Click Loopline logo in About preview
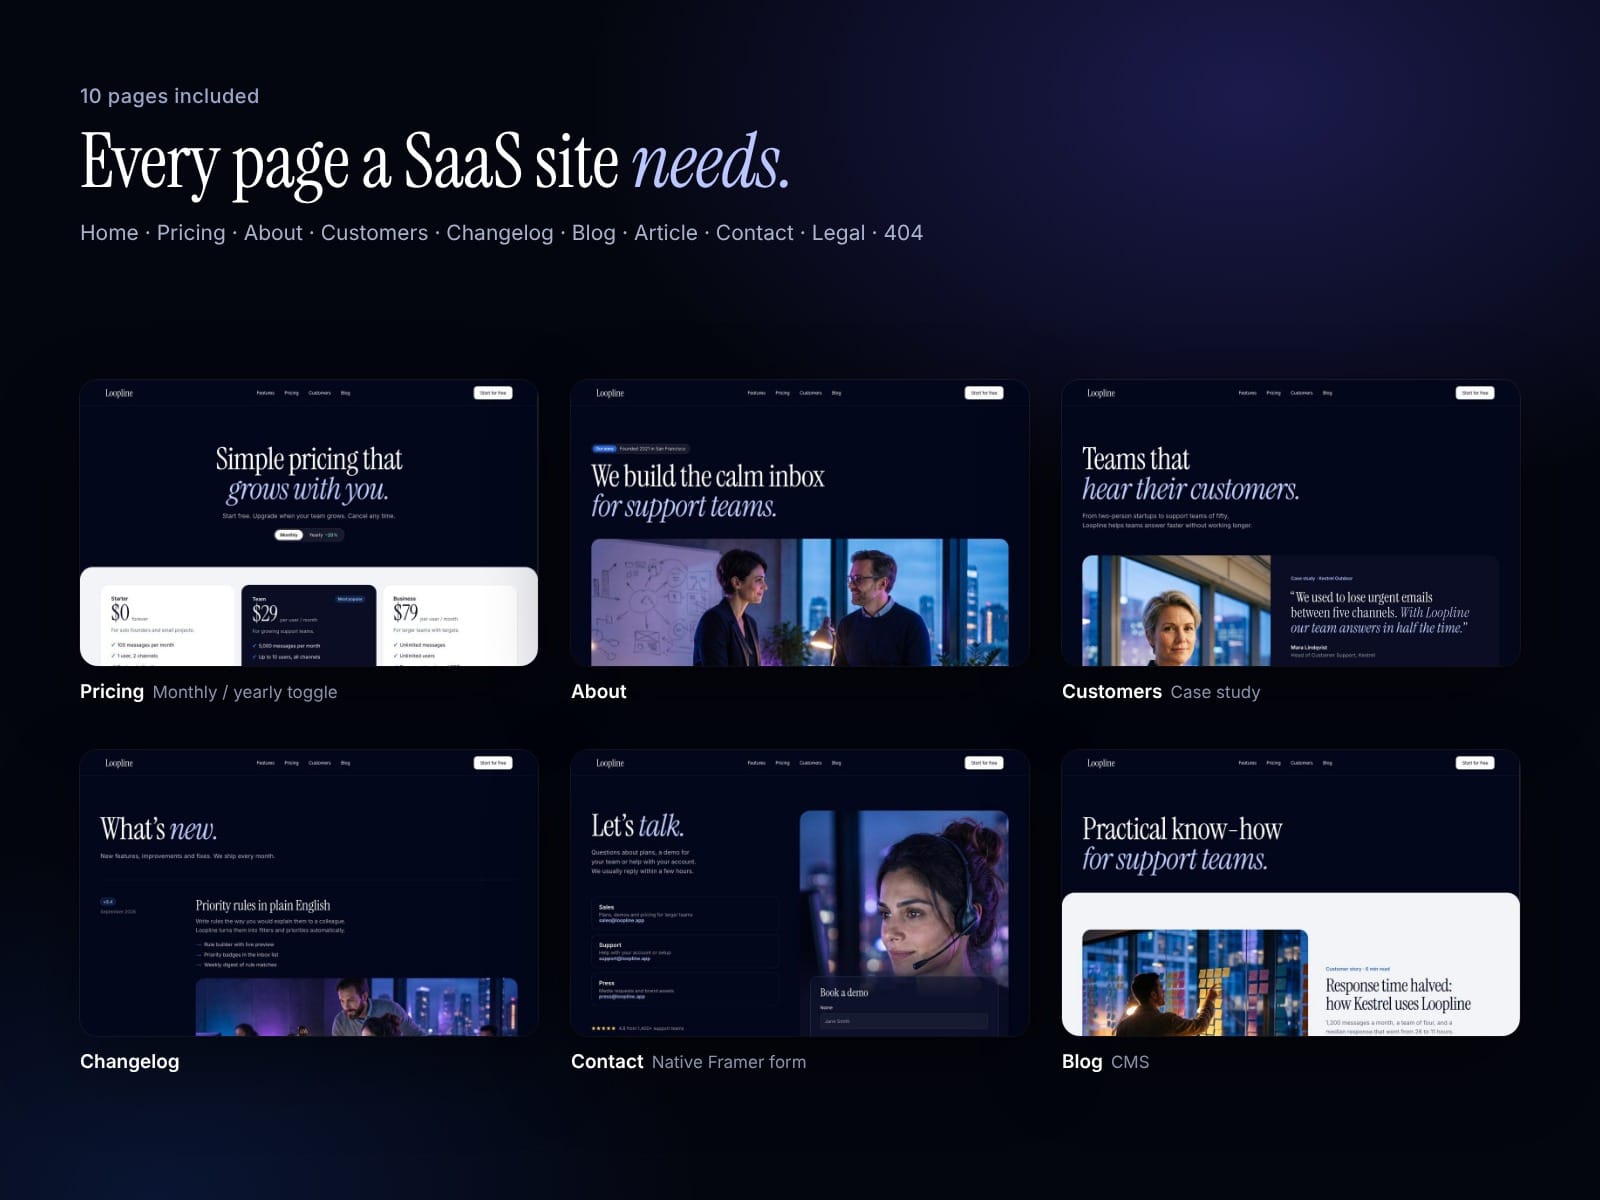The image size is (1600, 1200). (x=610, y=393)
